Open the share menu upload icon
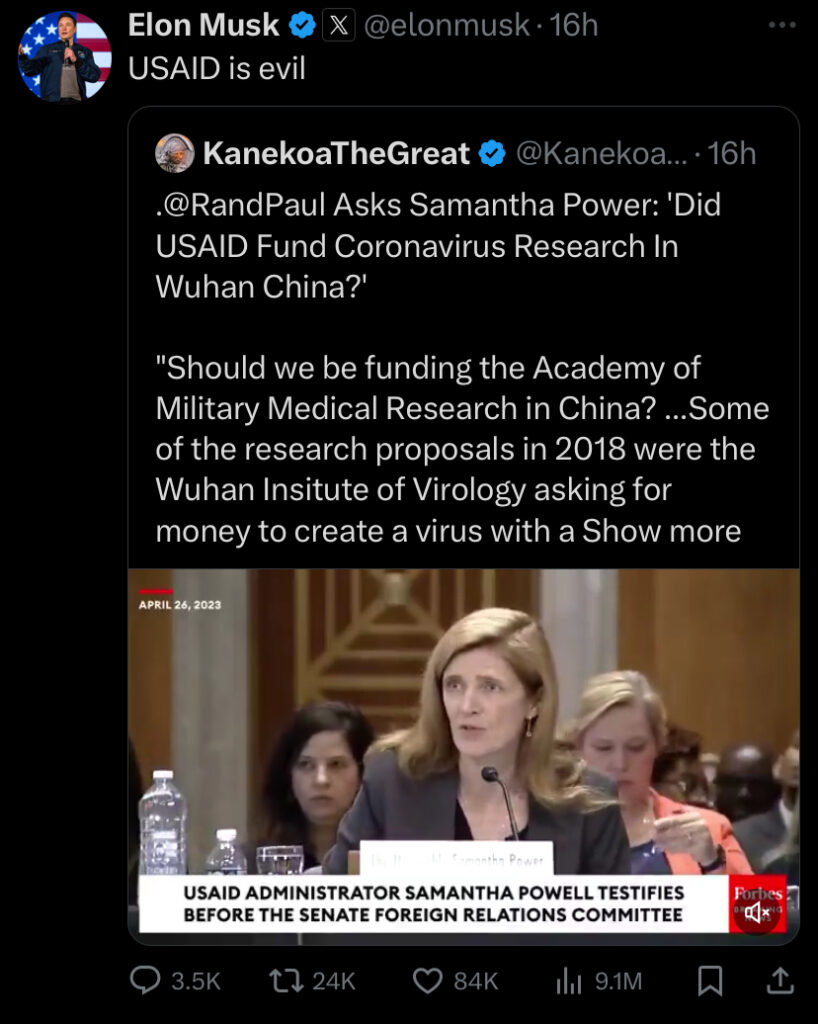Image resolution: width=818 pixels, height=1024 pixels. point(779,981)
